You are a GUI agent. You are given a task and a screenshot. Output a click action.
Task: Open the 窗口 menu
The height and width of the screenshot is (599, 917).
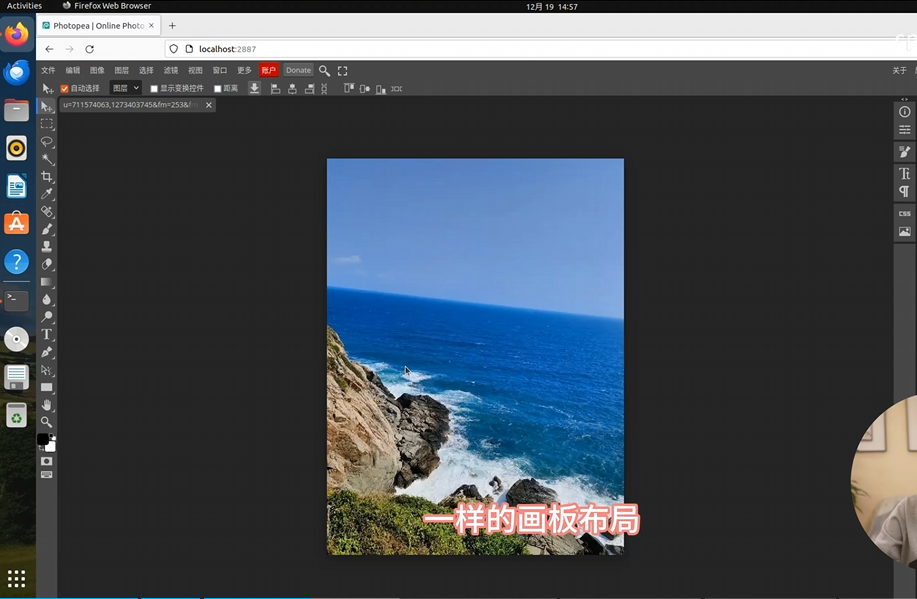220,71
